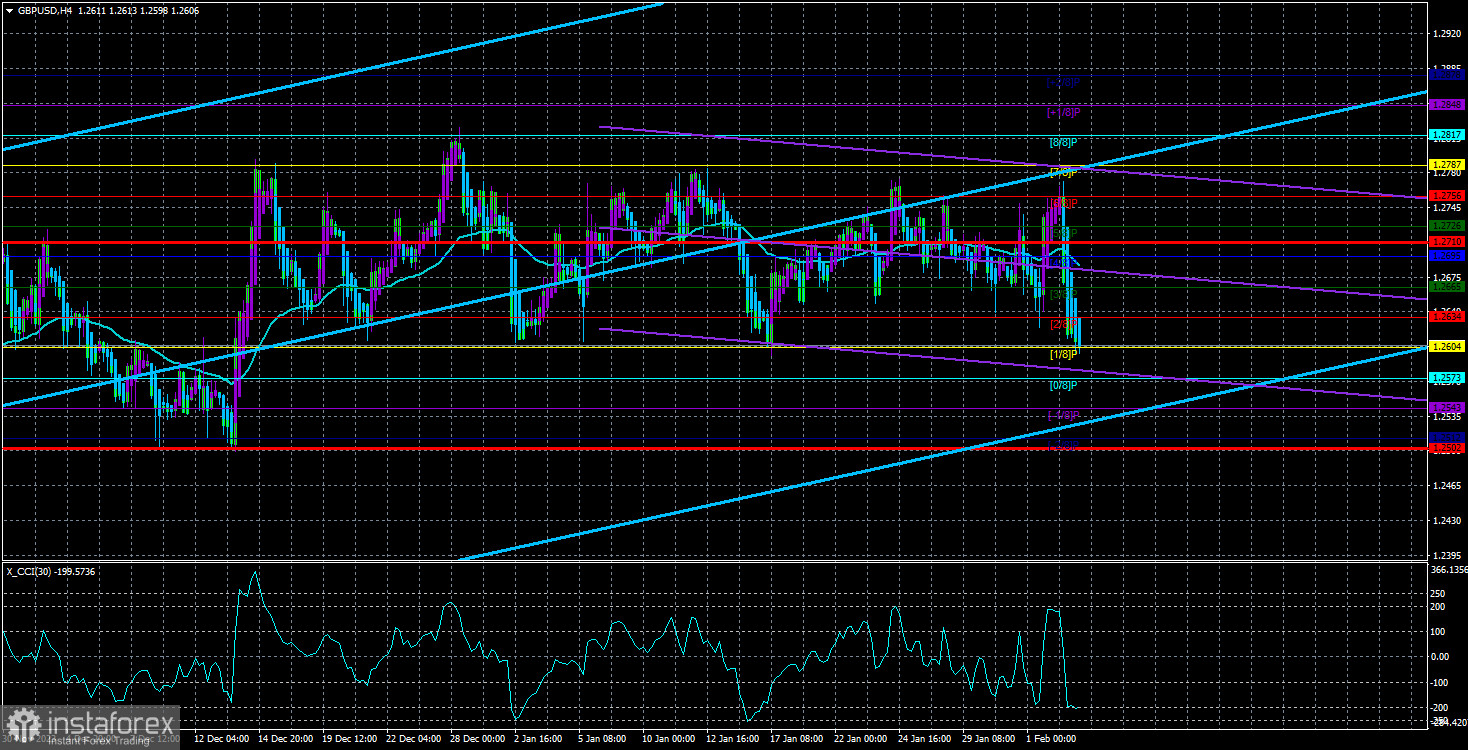Click the cyan 1.2817 price tag
The image size is (1468, 750).
1447,135
